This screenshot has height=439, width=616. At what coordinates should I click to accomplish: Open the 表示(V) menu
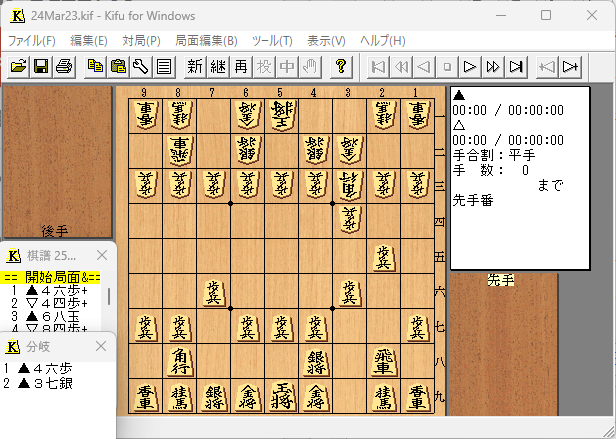point(326,40)
